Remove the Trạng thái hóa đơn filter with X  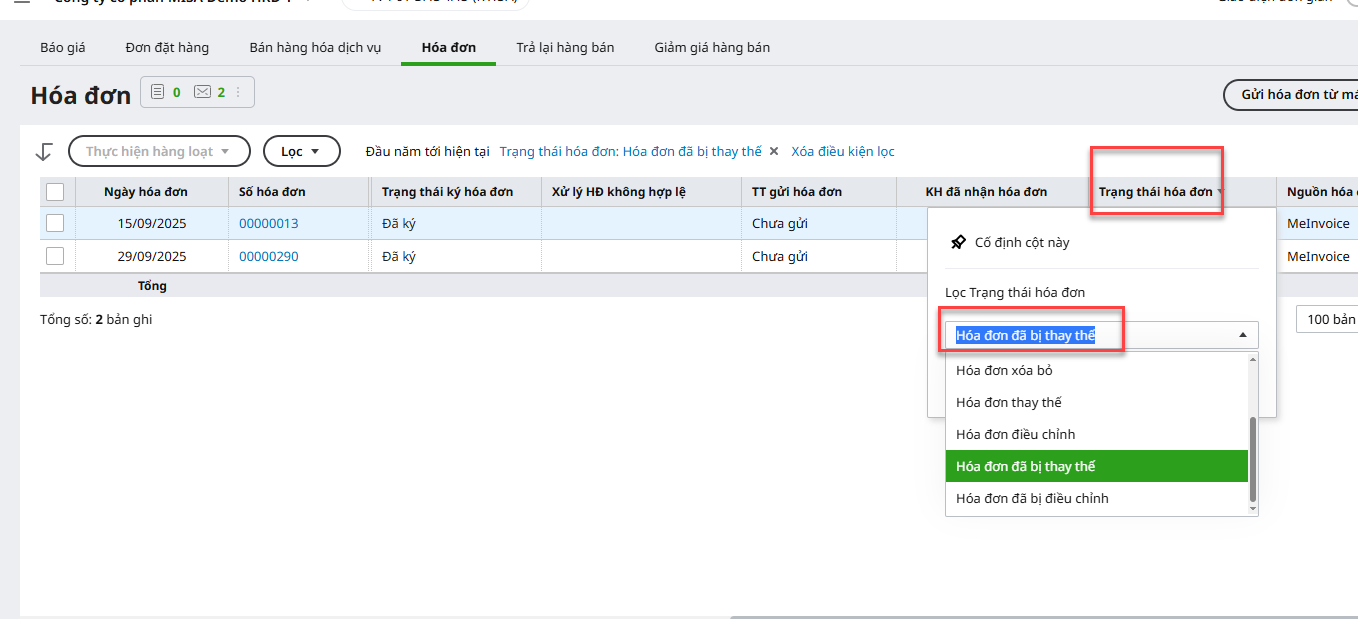773,151
